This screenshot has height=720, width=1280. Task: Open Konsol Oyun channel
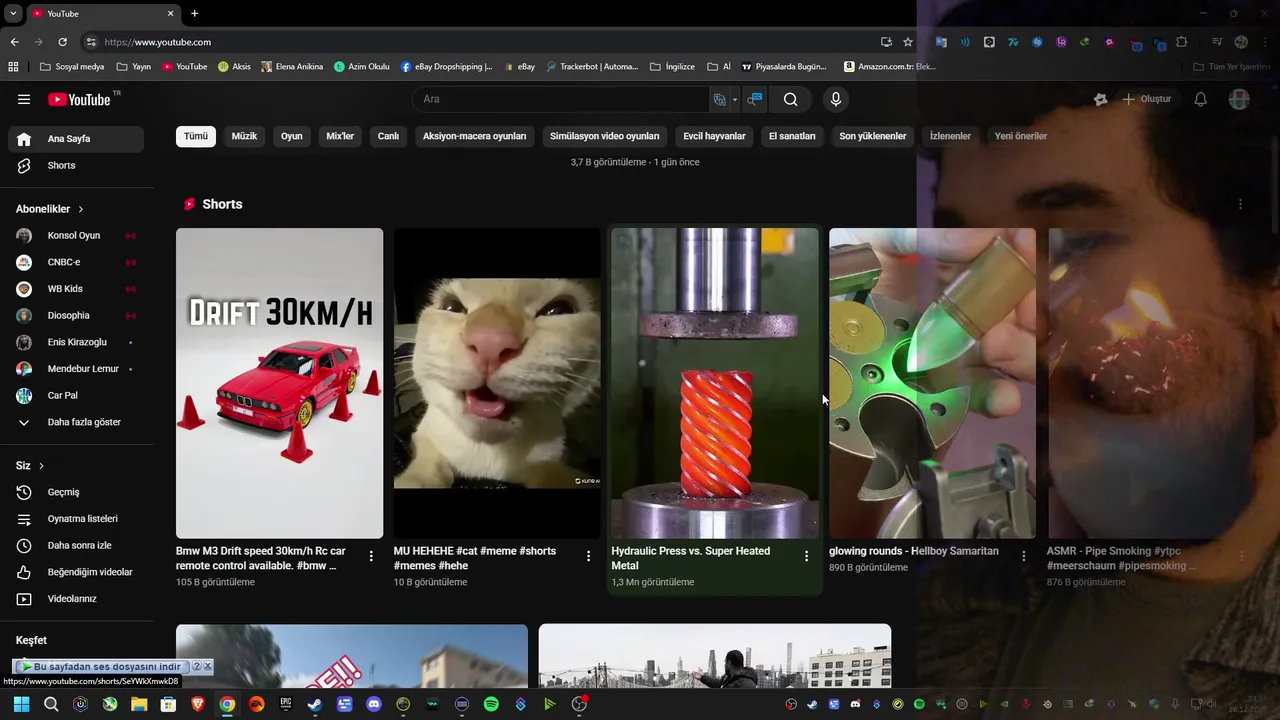pos(76,235)
